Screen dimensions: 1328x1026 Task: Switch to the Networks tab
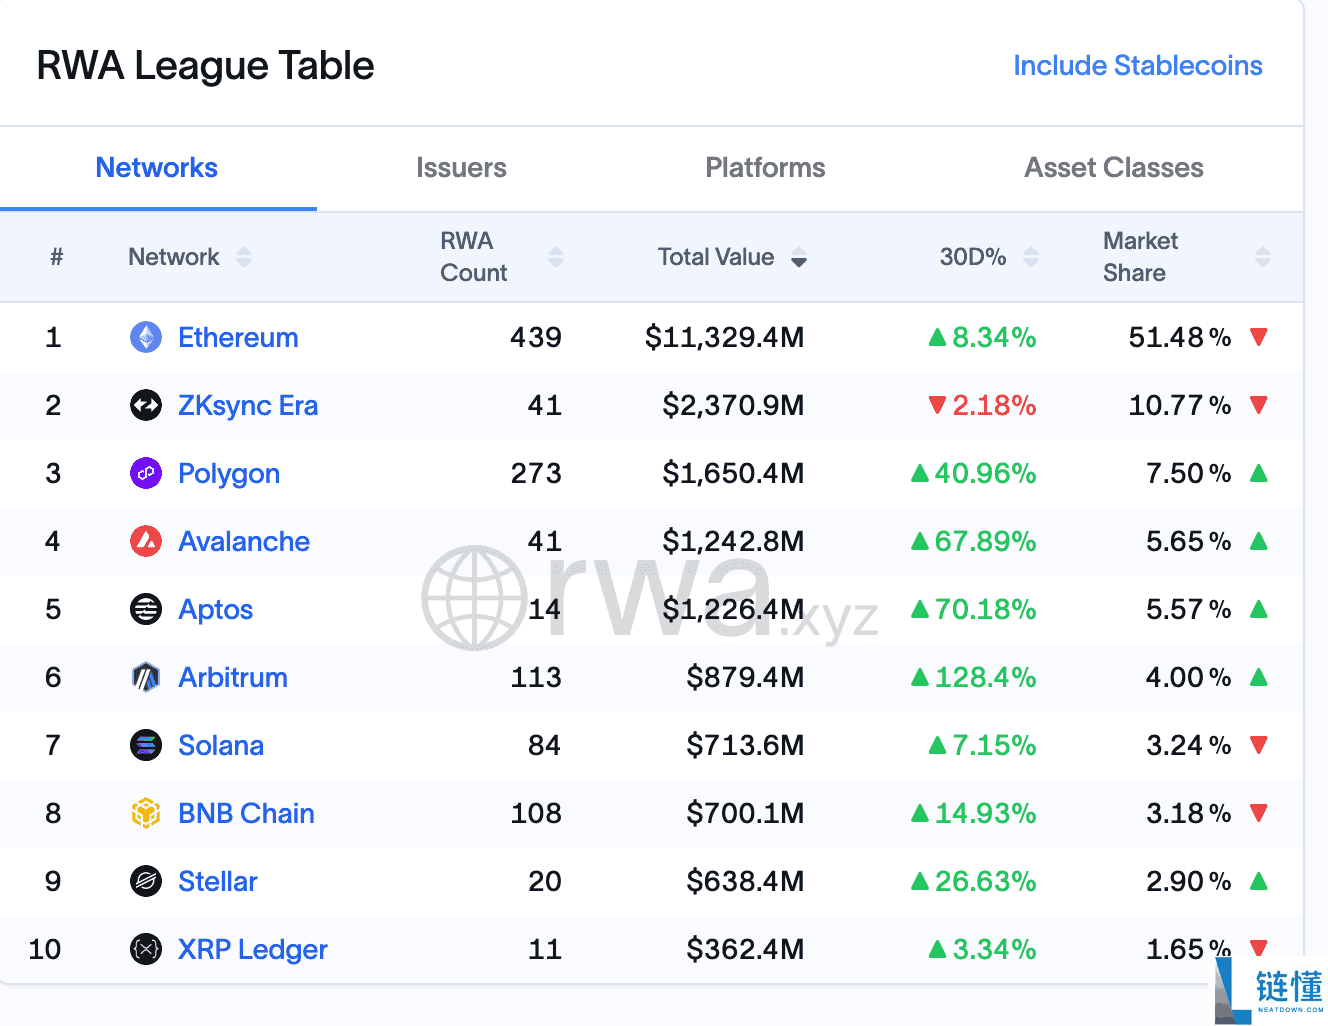[157, 168]
